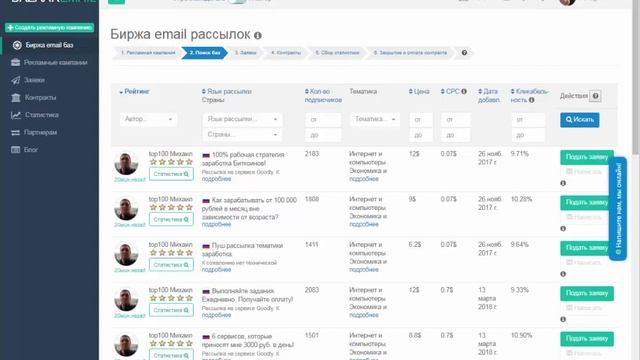Click Подать заявку for 2083 subscribers row
The image size is (640, 360).
tap(587, 293)
